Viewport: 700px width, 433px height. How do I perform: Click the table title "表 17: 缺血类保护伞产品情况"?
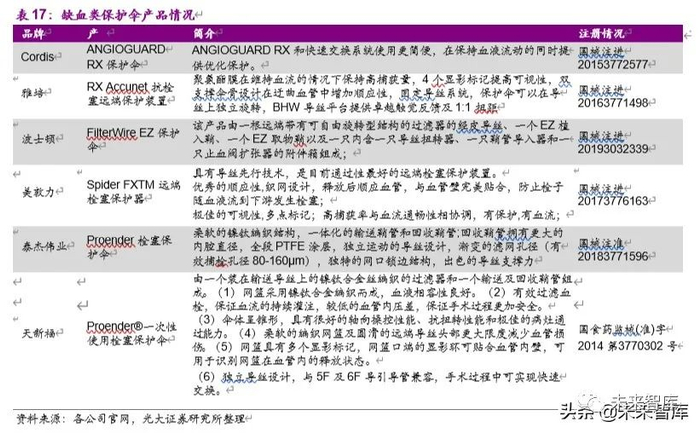point(105,14)
